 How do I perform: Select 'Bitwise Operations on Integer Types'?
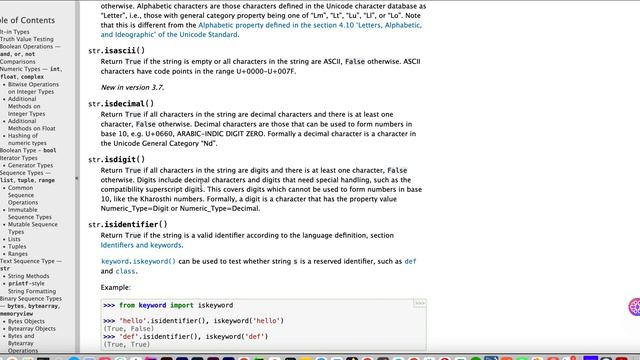pyautogui.click(x=33, y=88)
